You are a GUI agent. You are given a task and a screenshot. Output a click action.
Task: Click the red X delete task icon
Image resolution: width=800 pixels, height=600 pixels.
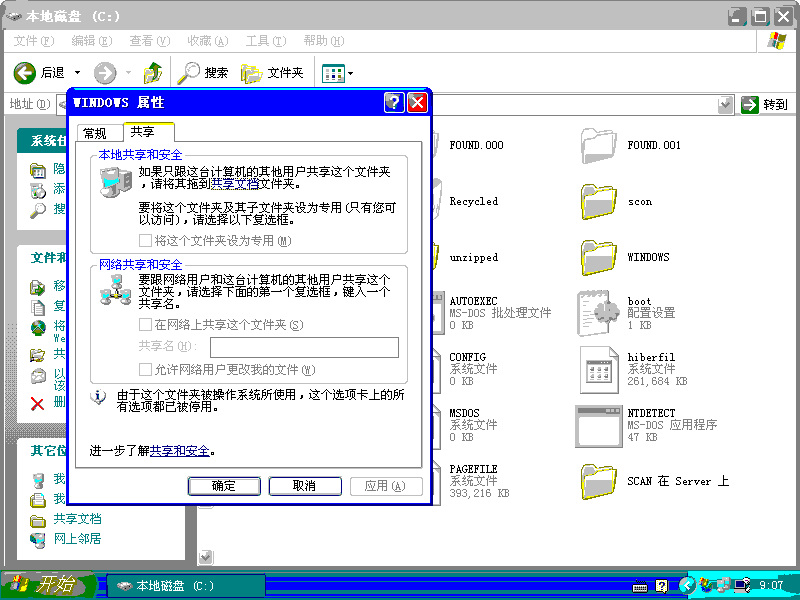pos(37,404)
